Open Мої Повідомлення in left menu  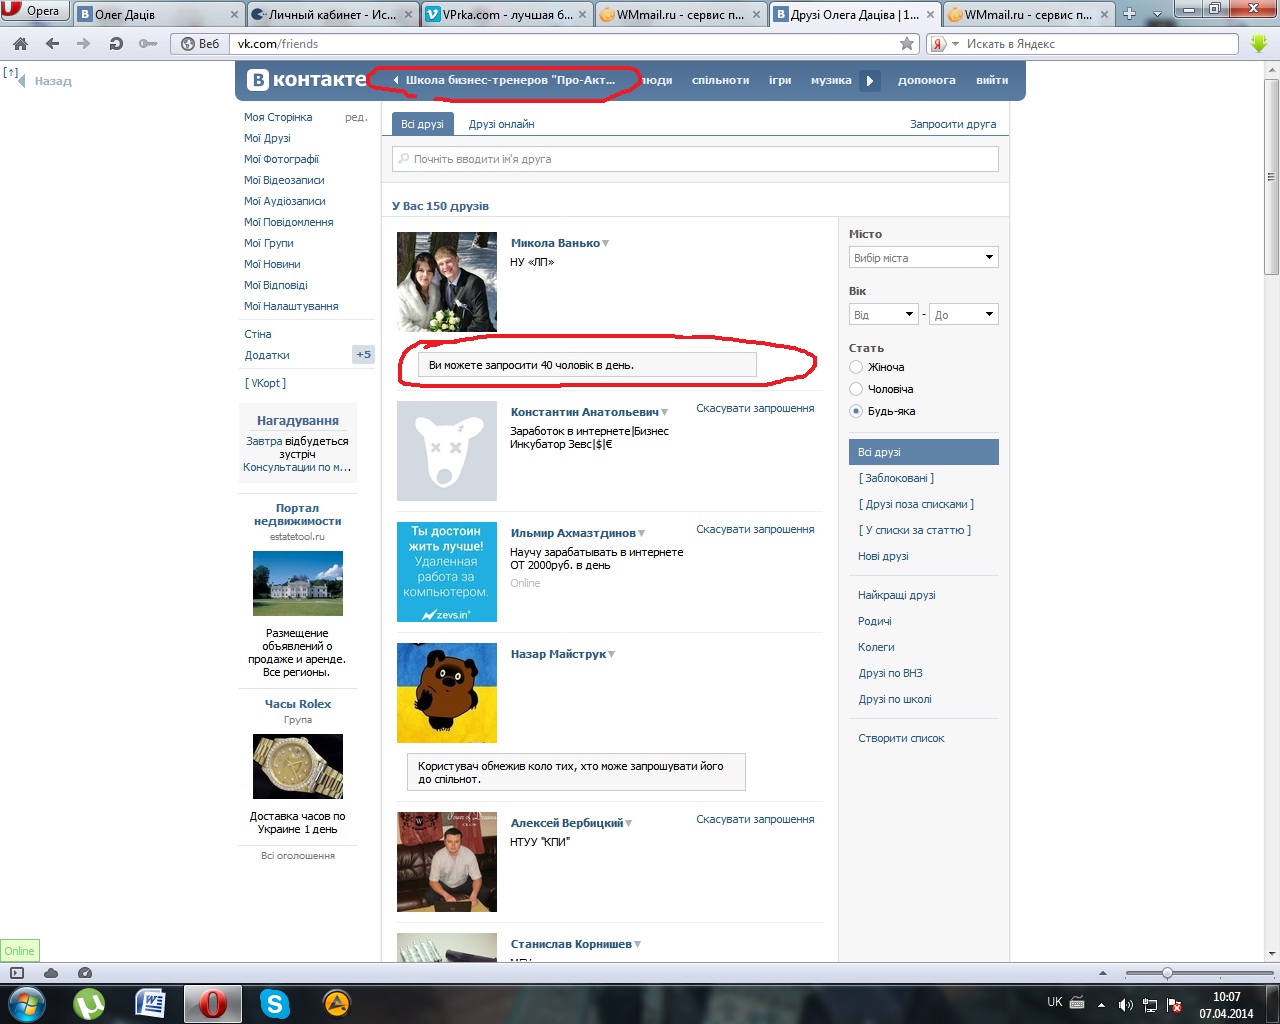point(289,222)
